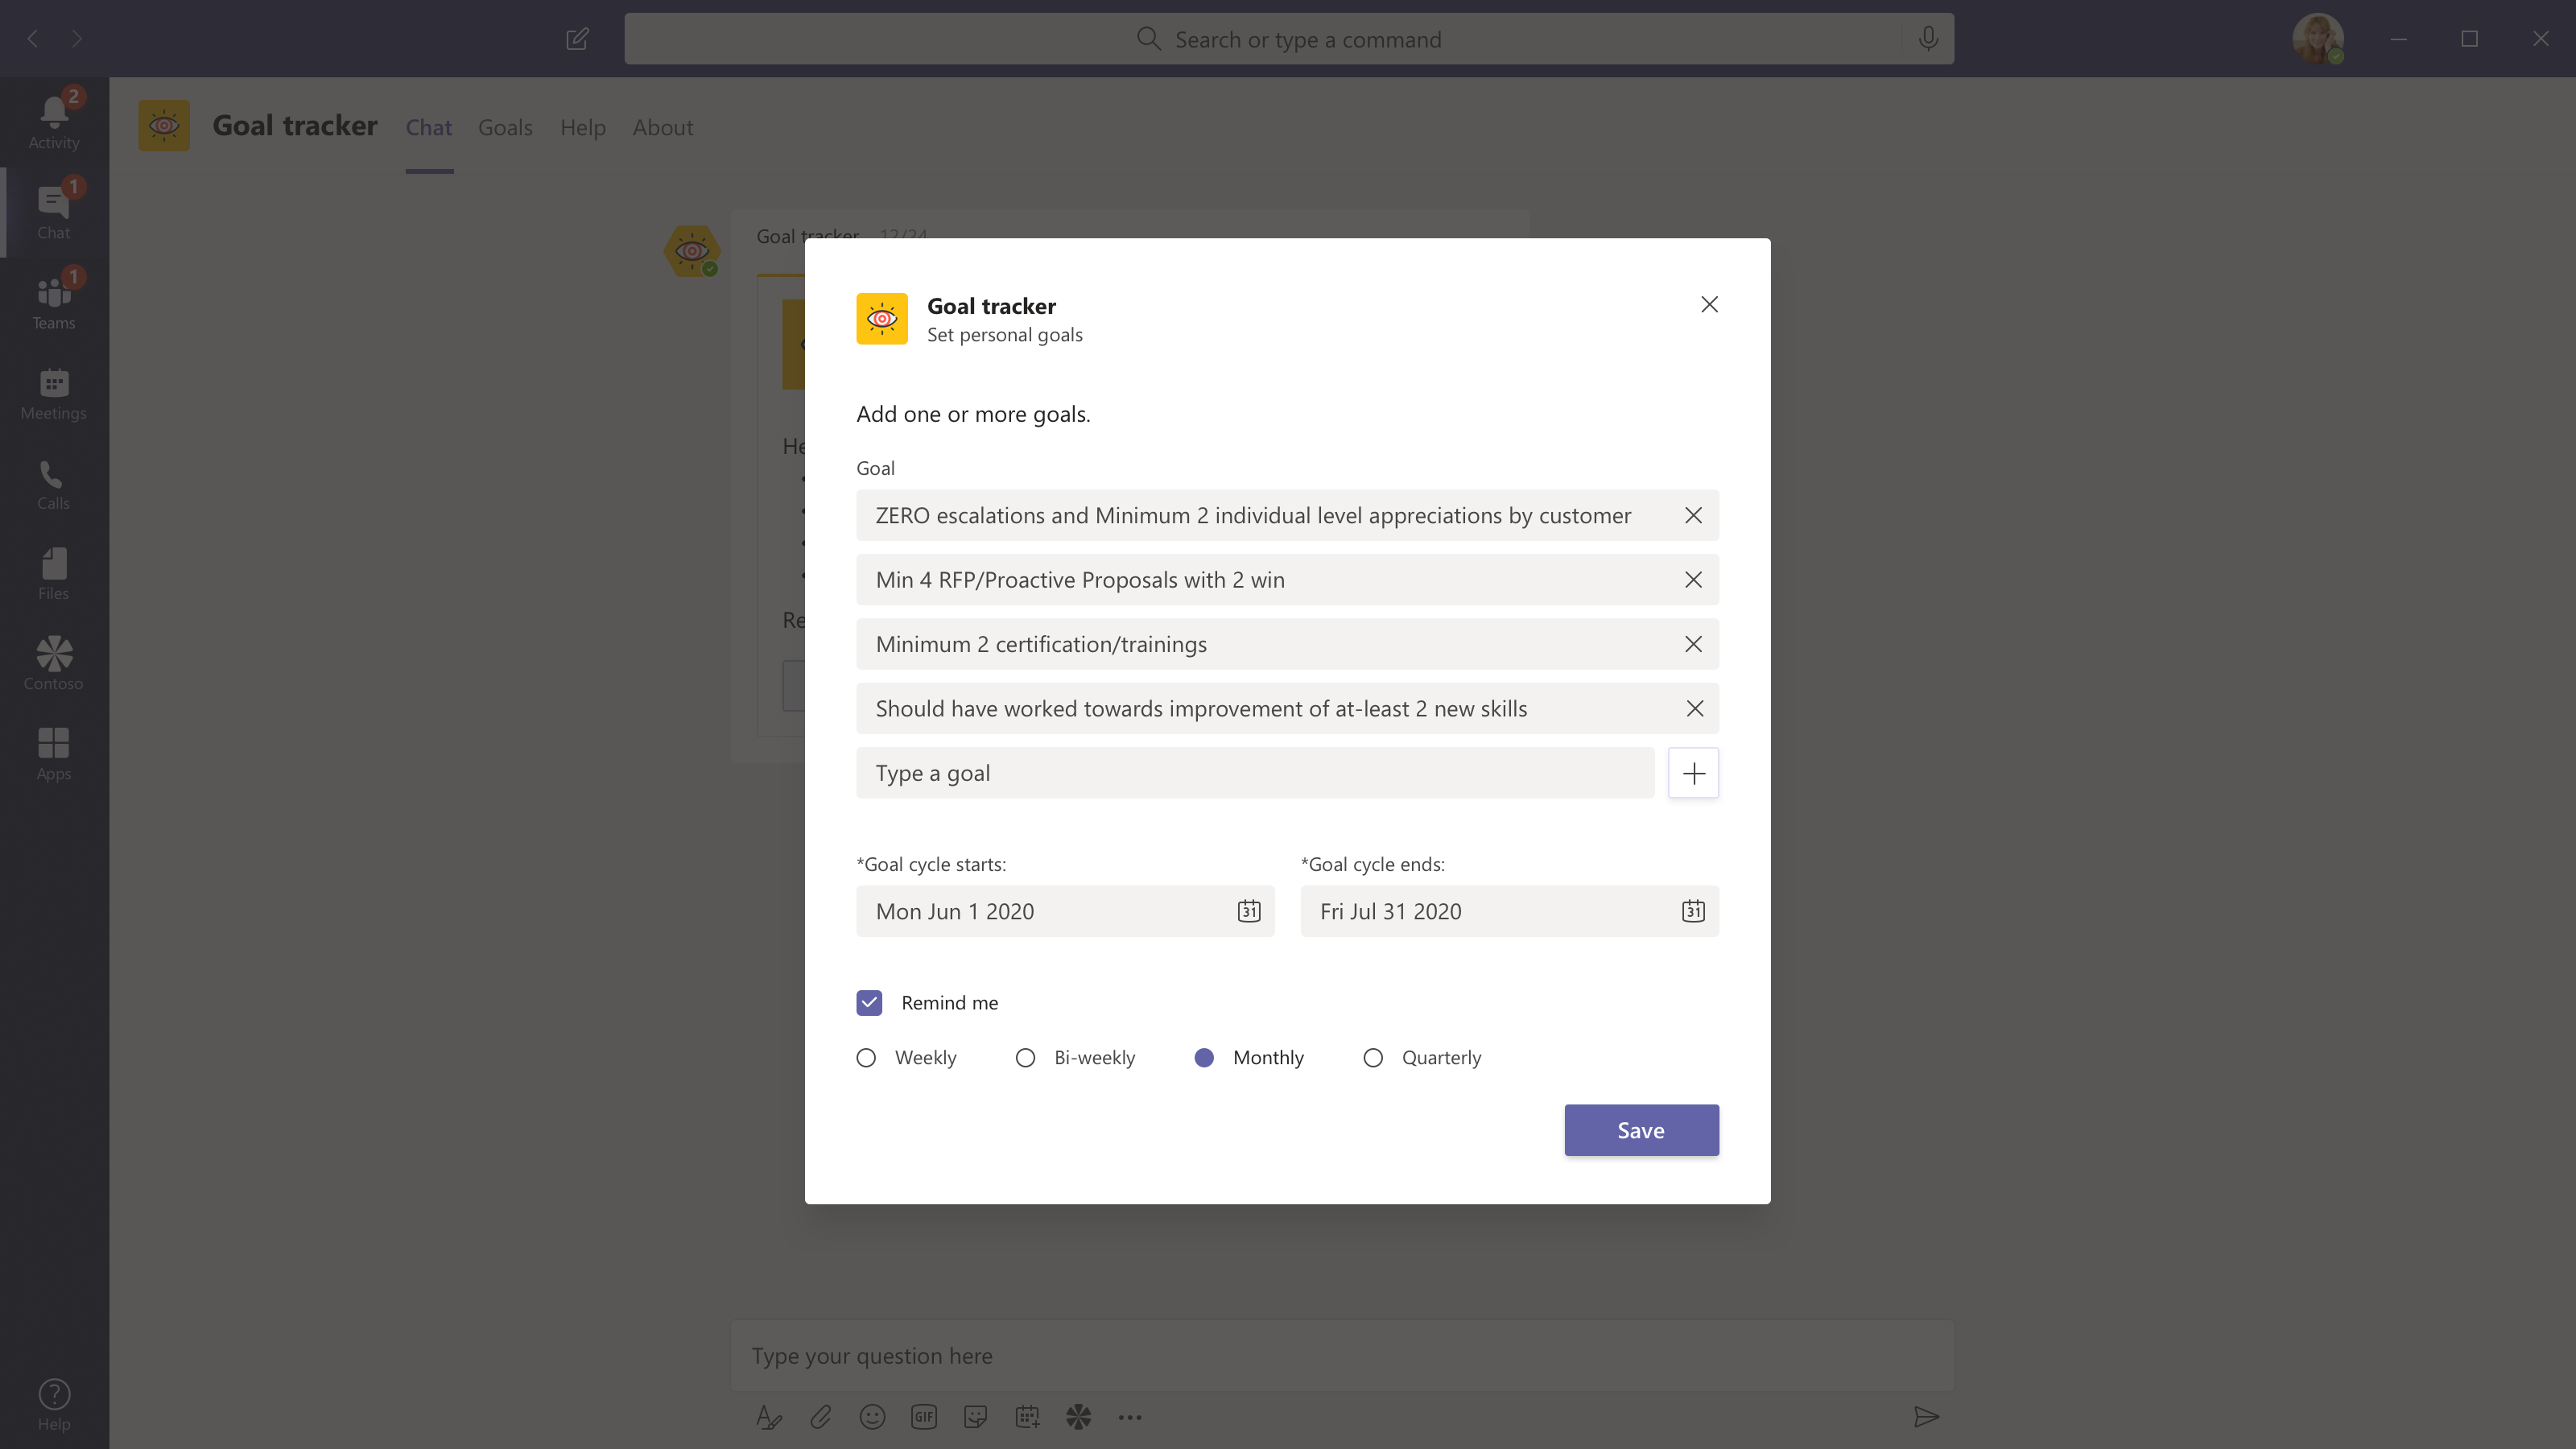Open the GIF picker
This screenshot has width=2576, height=1449.
point(923,1417)
